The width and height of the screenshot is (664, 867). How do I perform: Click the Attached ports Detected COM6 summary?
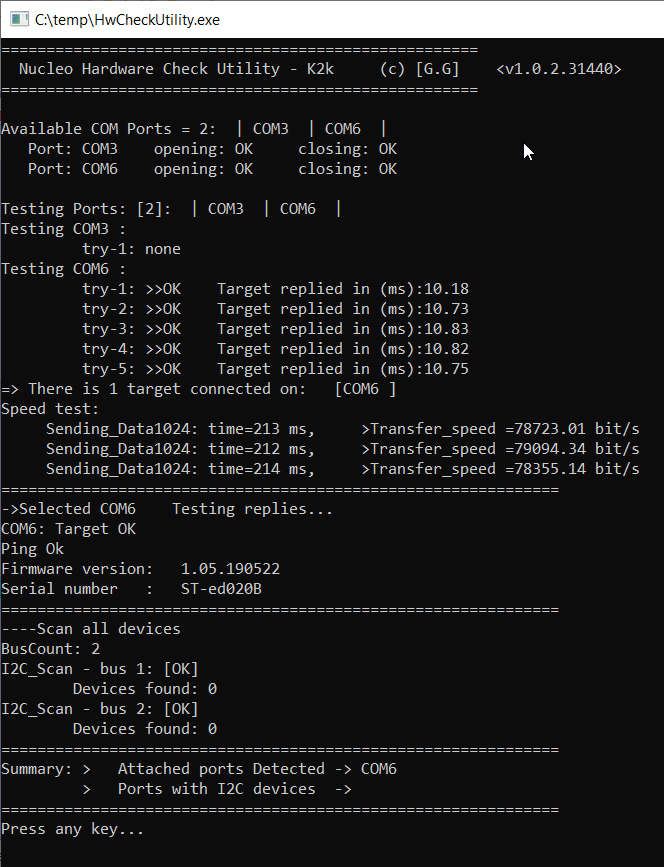(x=257, y=769)
